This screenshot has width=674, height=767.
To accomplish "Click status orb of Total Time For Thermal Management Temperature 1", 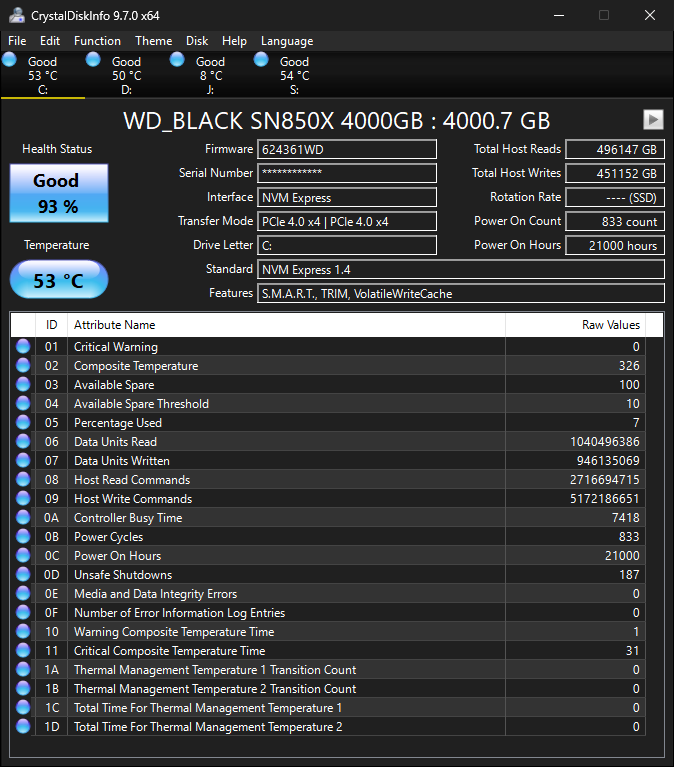I will tap(23, 707).
